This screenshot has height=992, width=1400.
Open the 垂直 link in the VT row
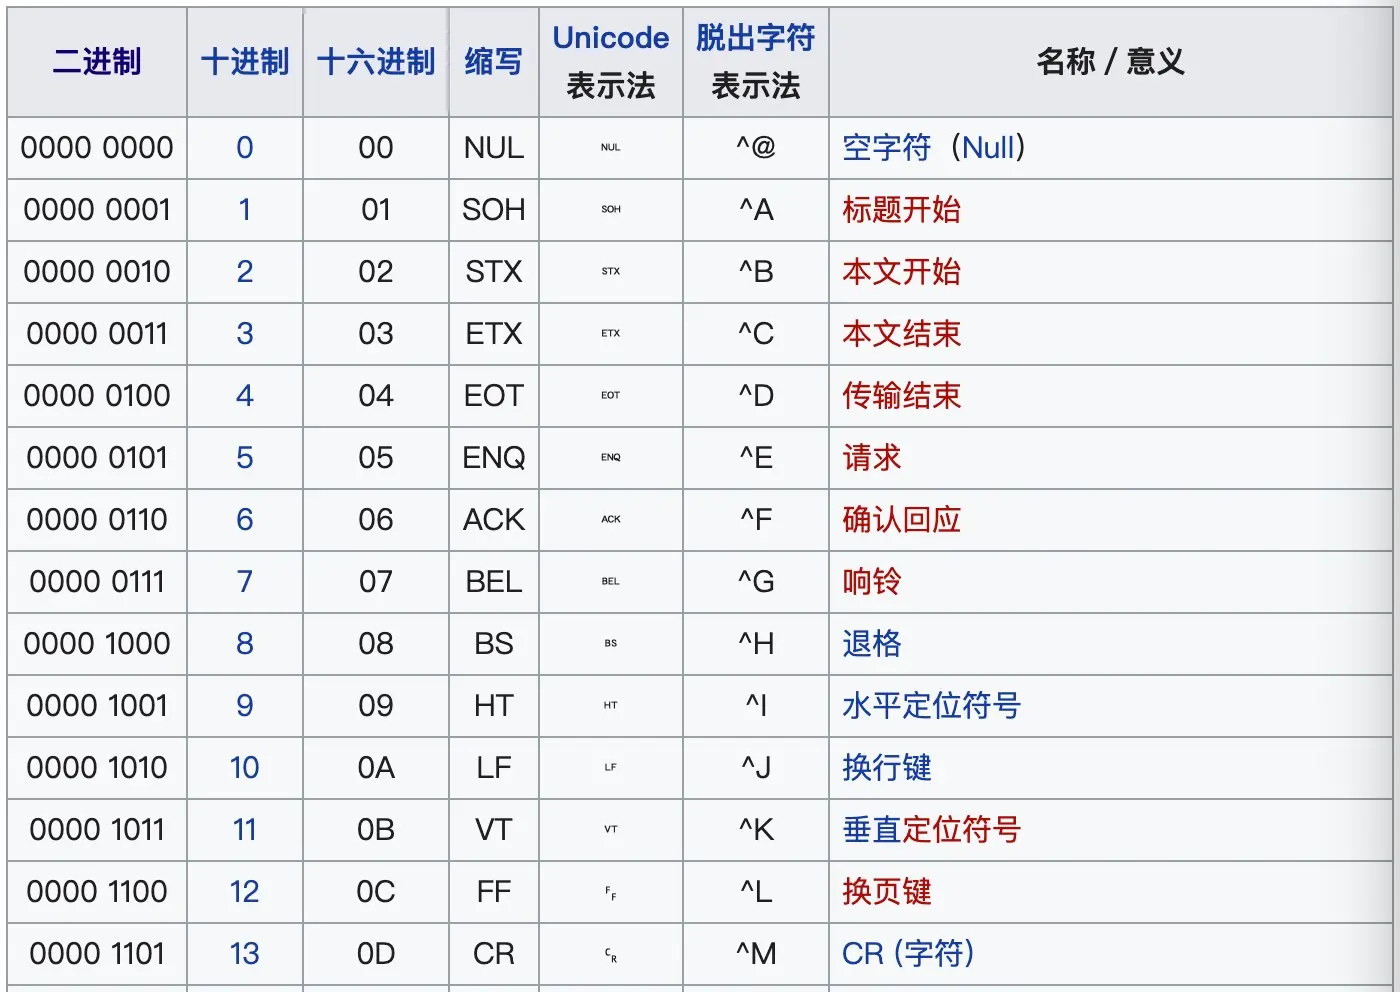click(871, 830)
